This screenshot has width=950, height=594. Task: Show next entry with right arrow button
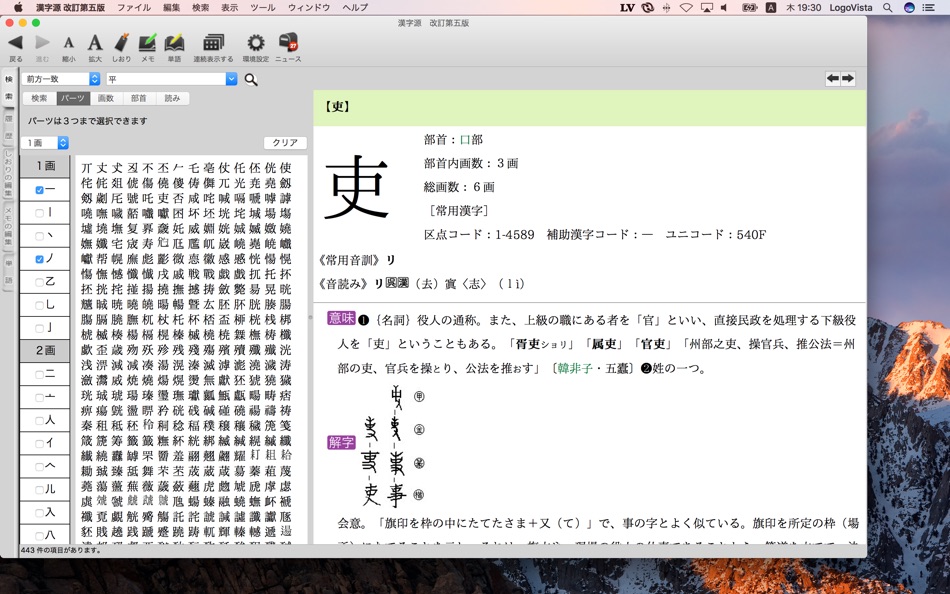click(x=848, y=78)
